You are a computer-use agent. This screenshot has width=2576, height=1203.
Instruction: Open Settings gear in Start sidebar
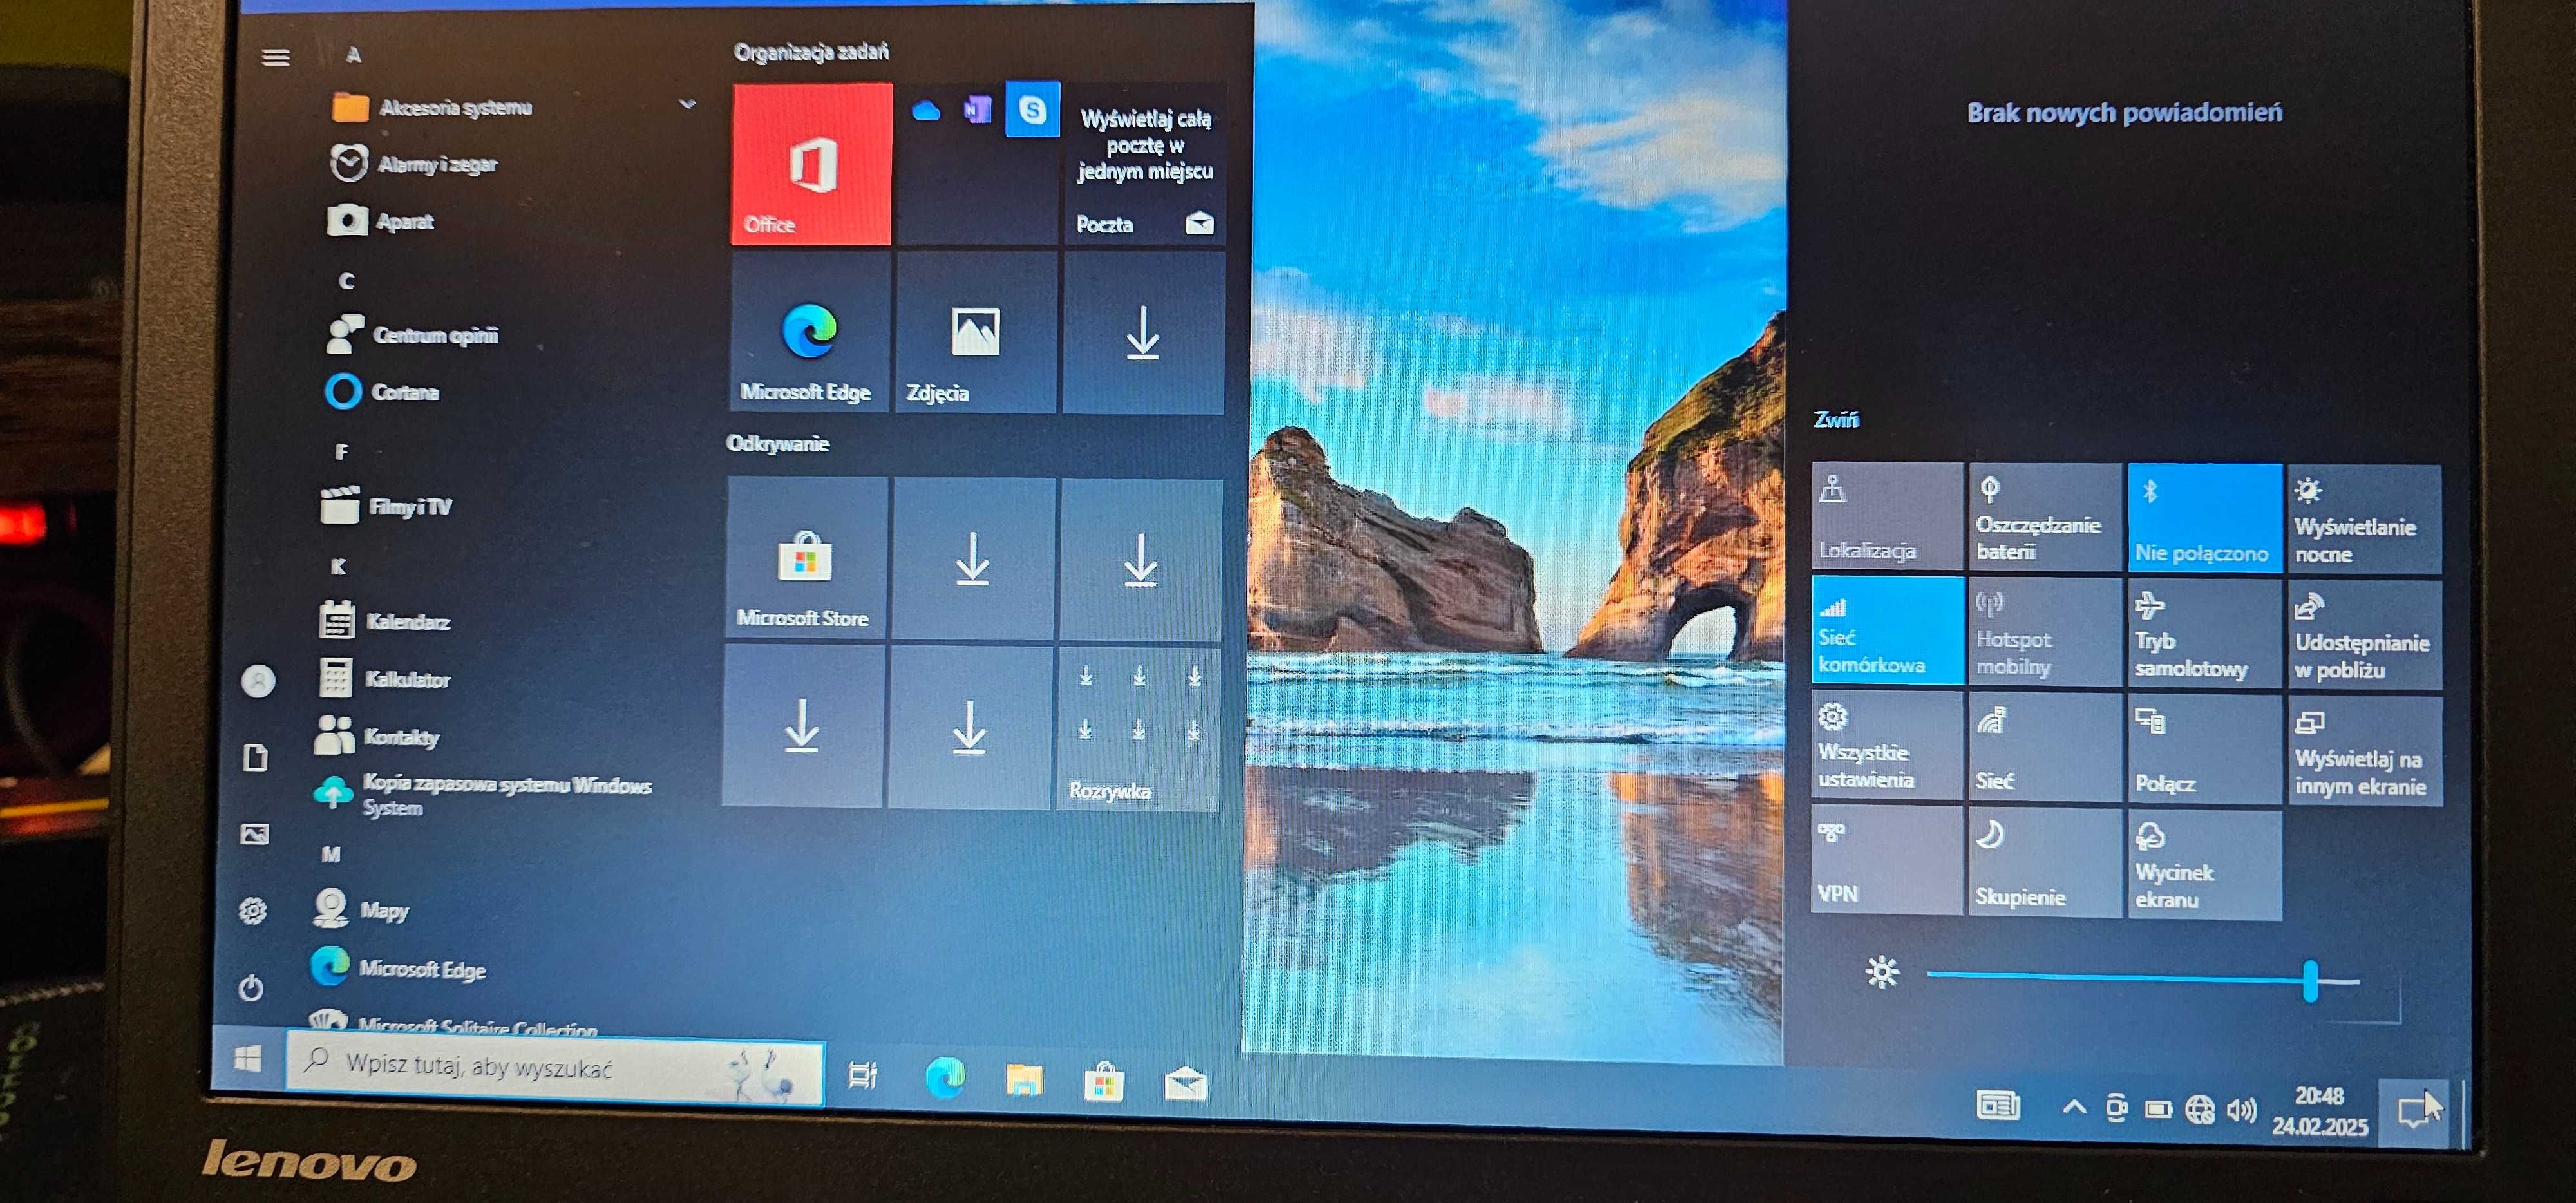(x=253, y=911)
